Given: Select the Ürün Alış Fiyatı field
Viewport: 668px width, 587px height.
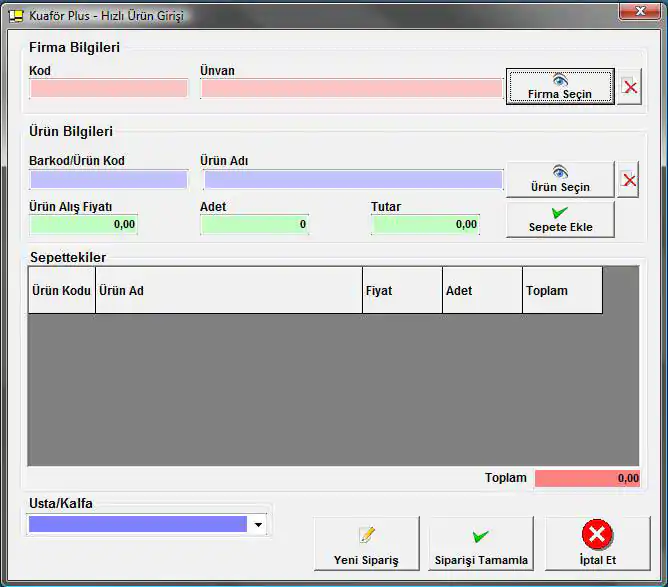Looking at the screenshot, I should point(84,225).
